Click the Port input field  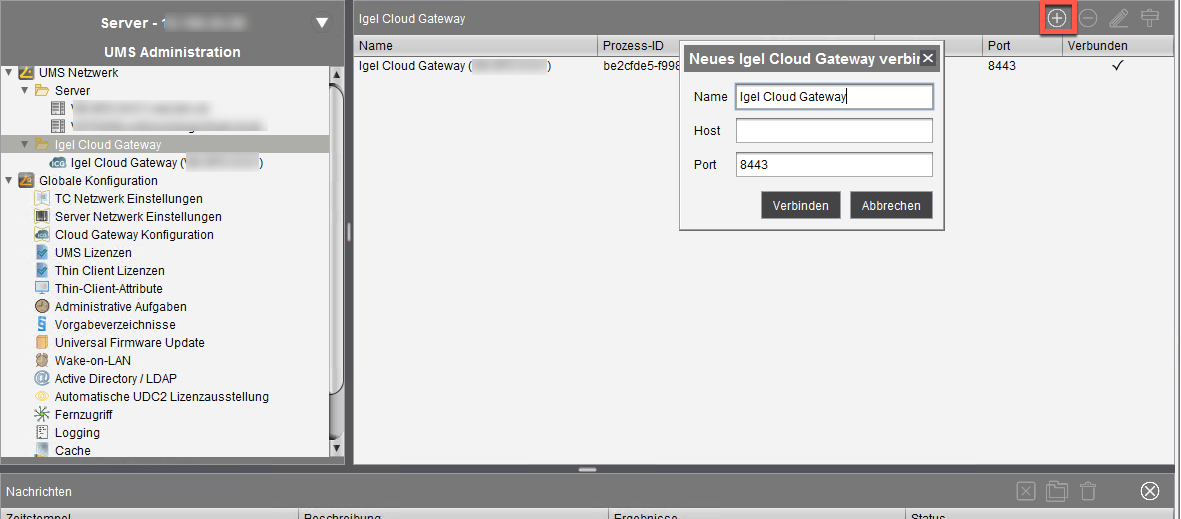pyautogui.click(x=835, y=165)
